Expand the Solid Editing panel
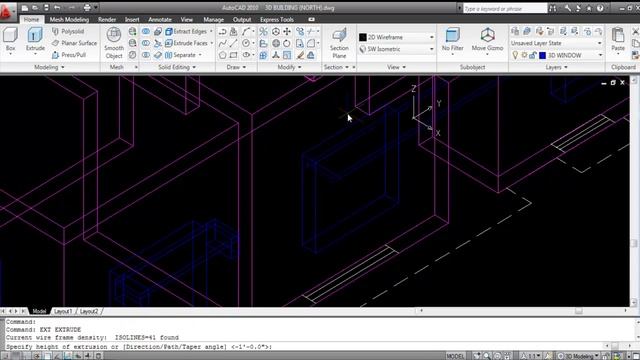640x360 pixels. (x=177, y=67)
